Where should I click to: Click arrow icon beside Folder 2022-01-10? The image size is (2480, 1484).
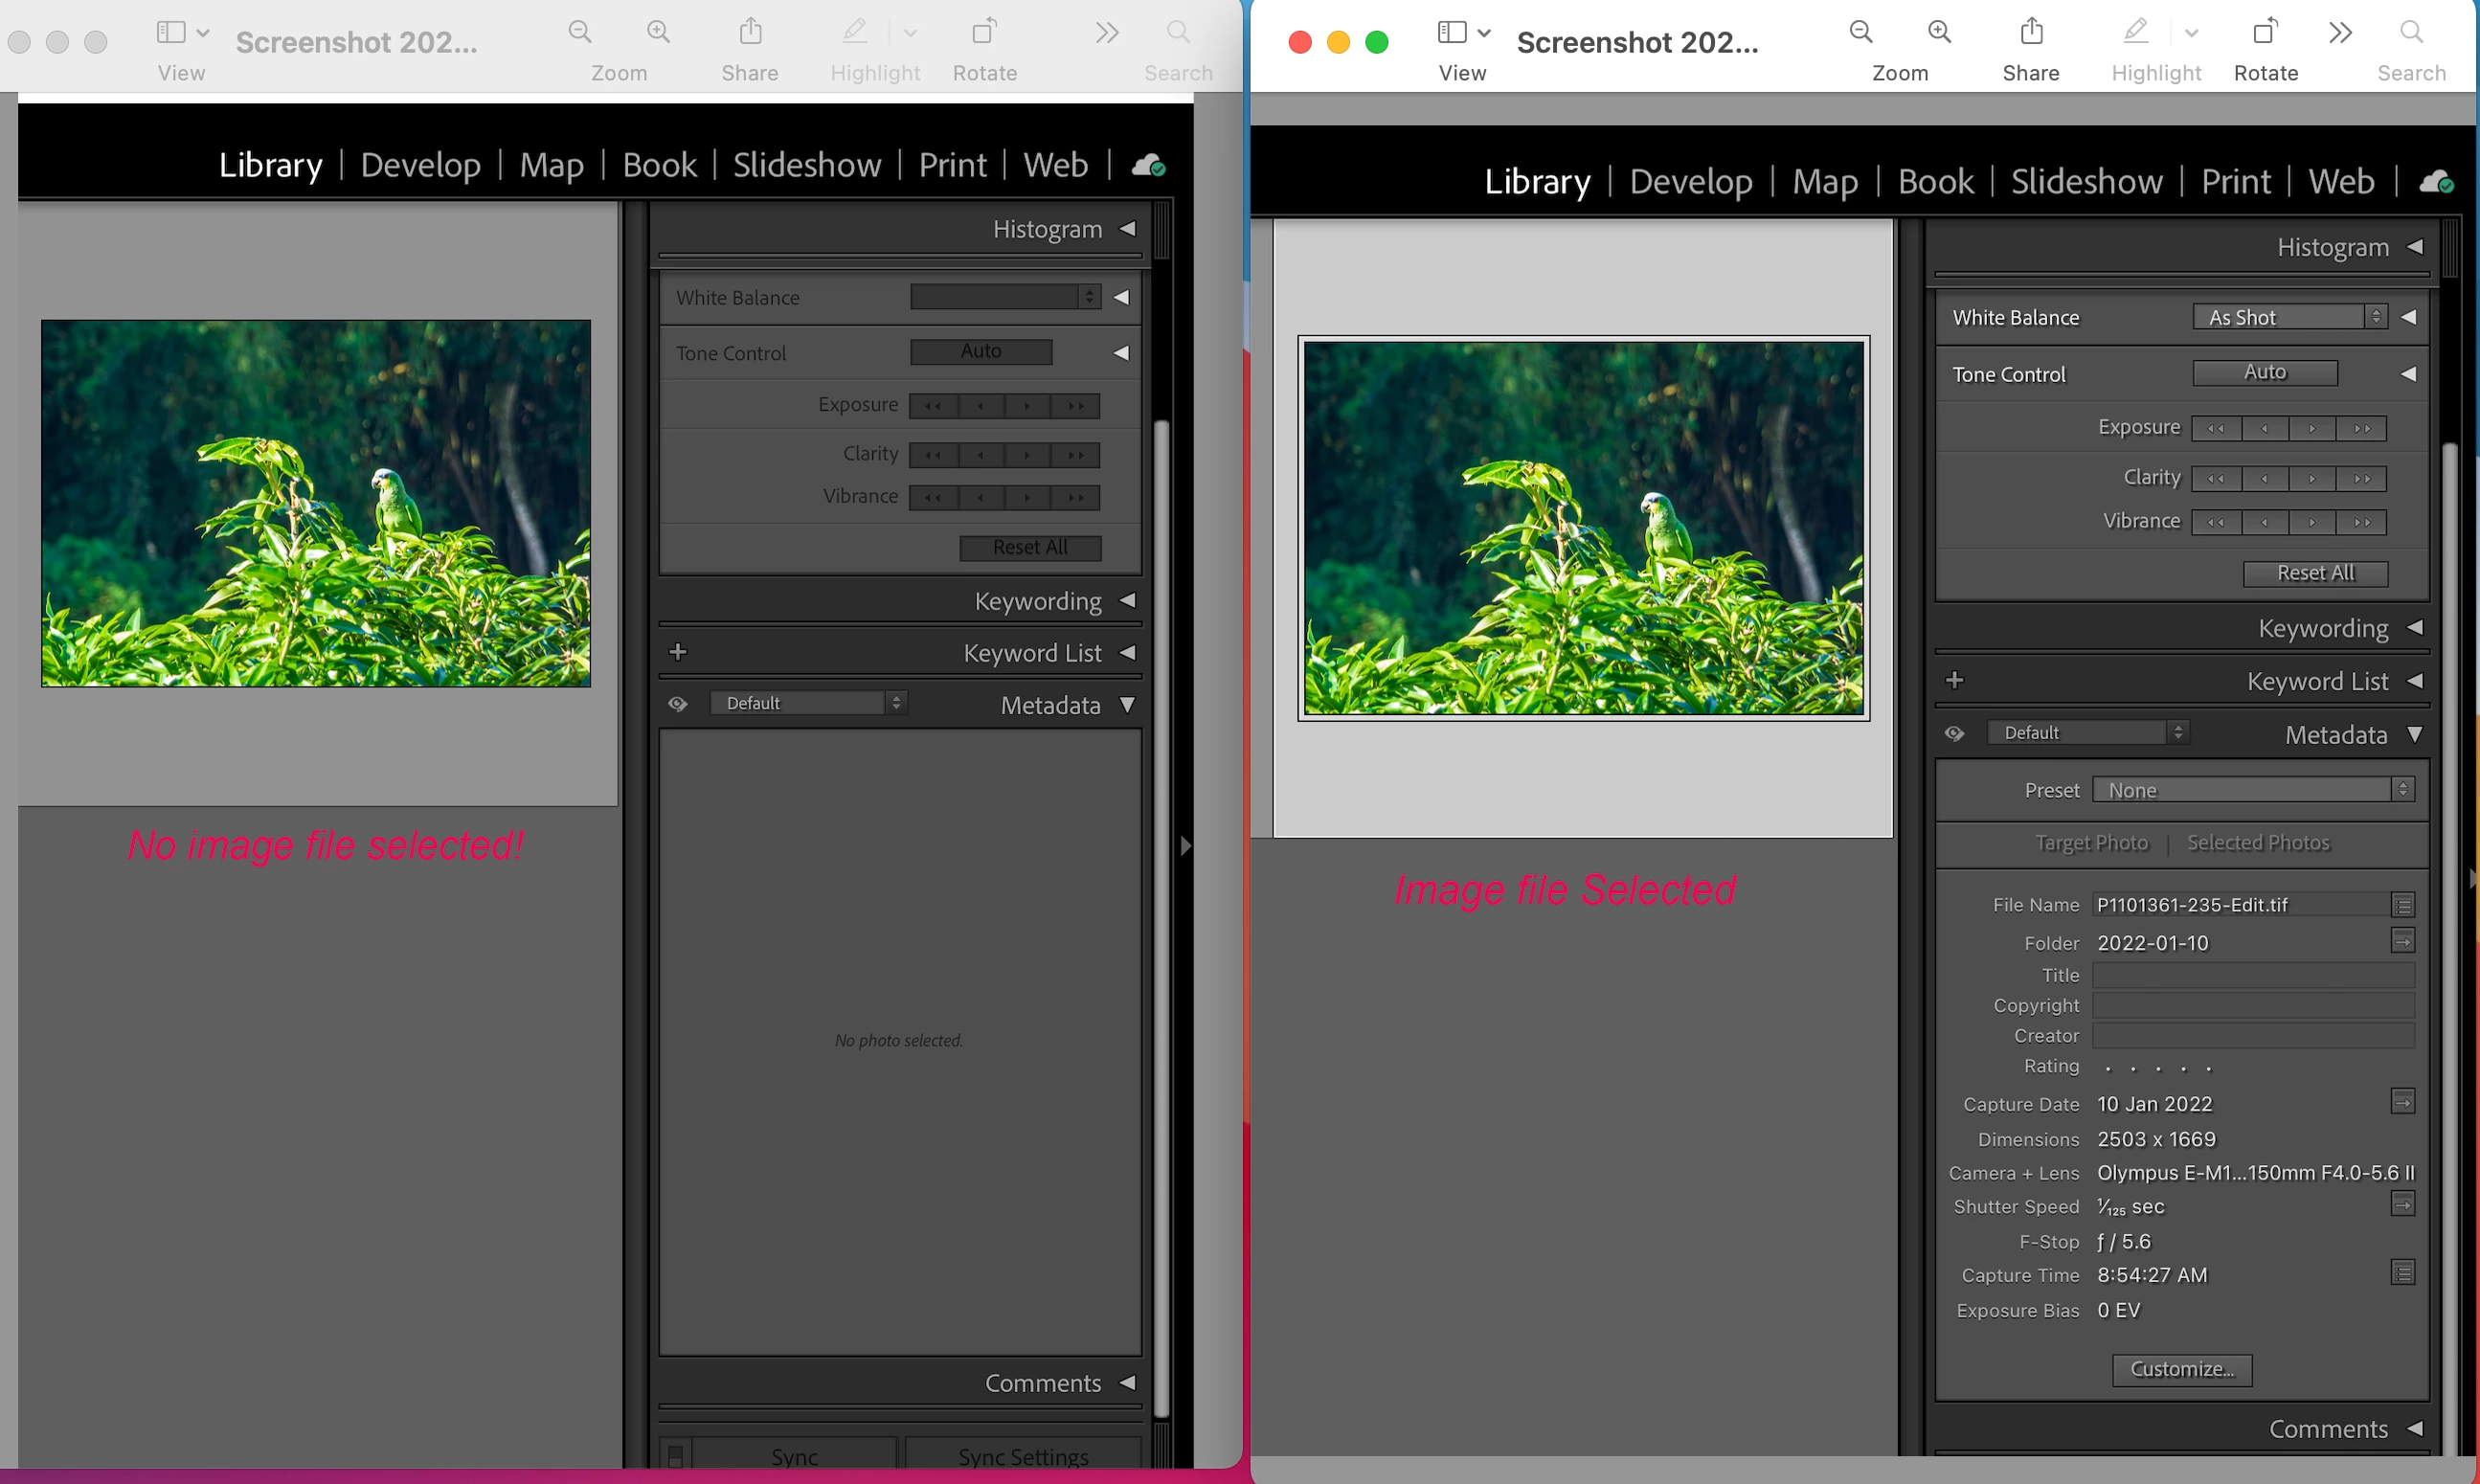[2403, 941]
